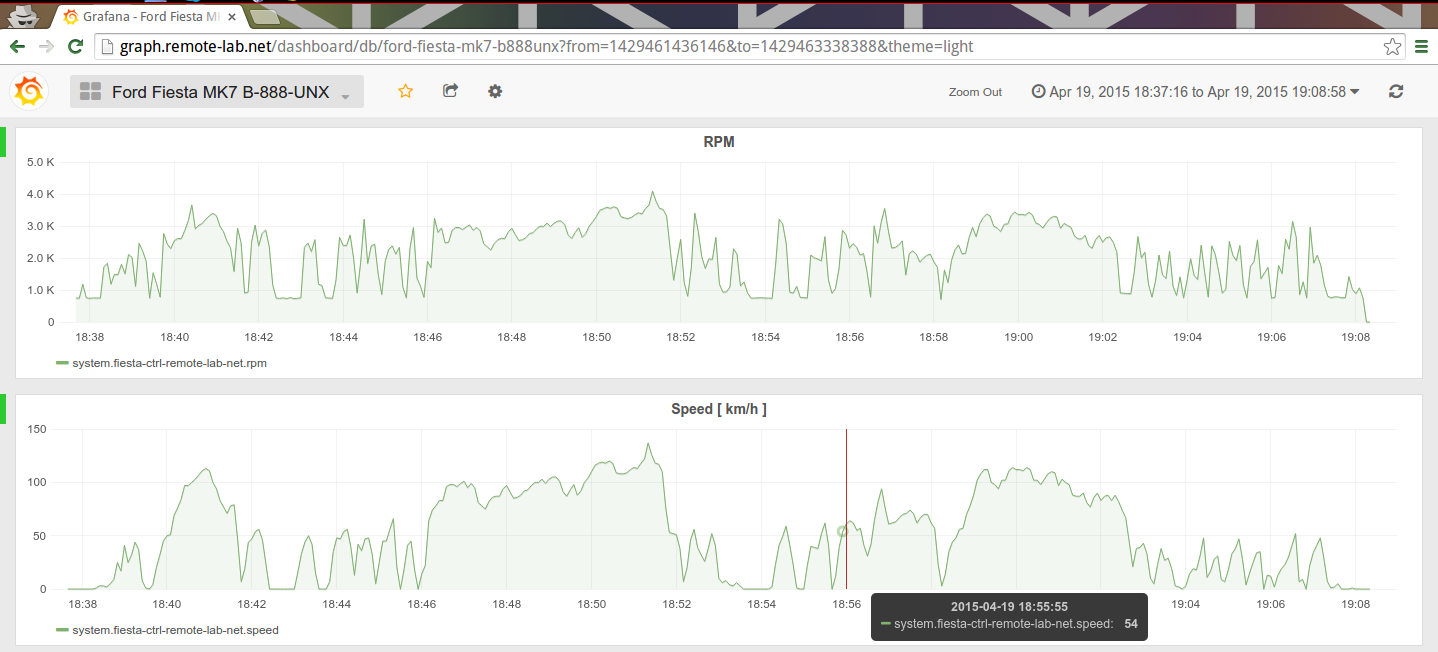Viewport: 1438px width, 652px height.
Task: Bookmark page with address bar star
Action: click(1391, 46)
